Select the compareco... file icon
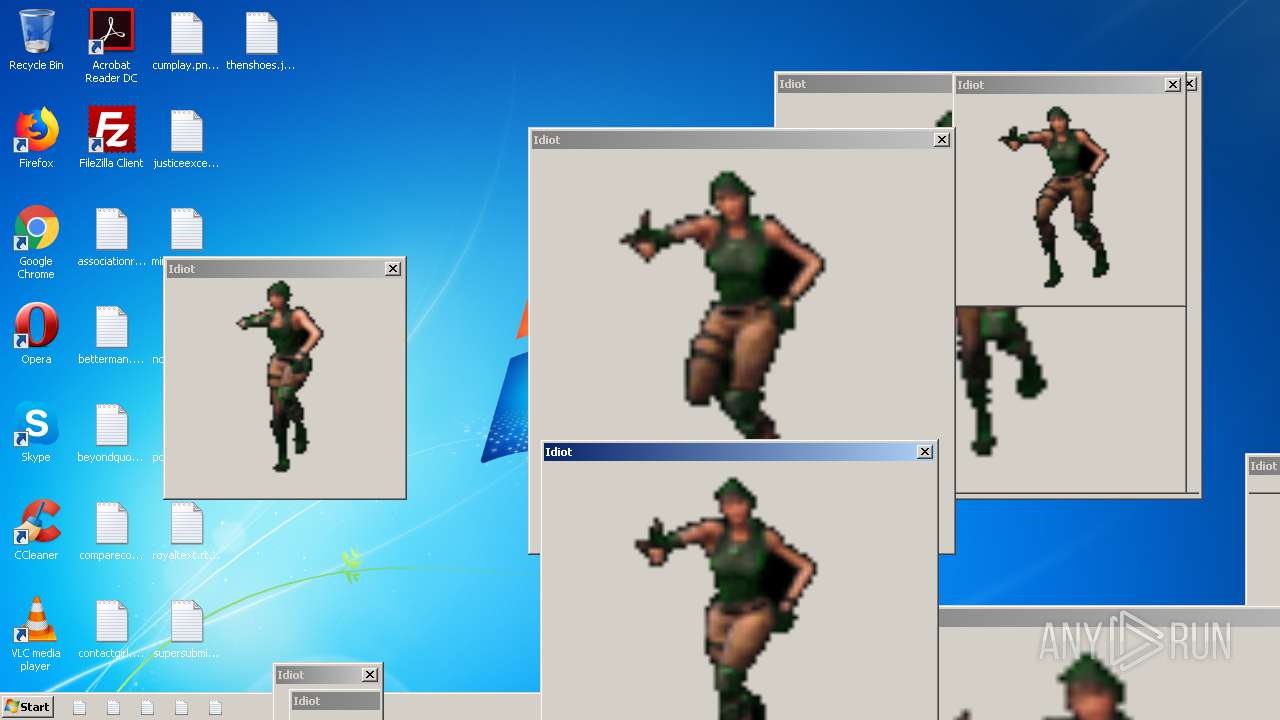This screenshot has height=720, width=1280. pyautogui.click(x=111, y=530)
